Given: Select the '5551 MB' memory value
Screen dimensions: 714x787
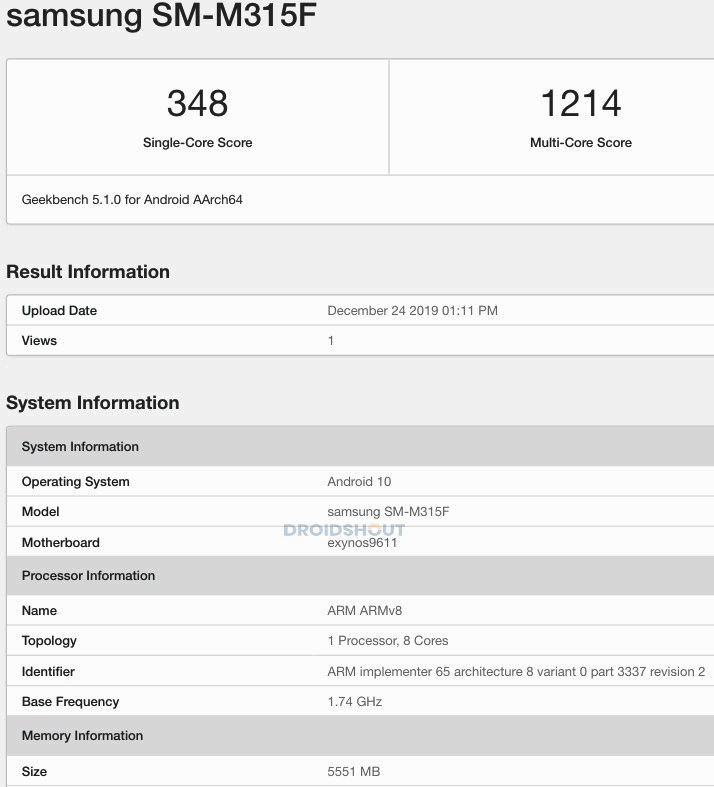Looking at the screenshot, I should point(354,771).
